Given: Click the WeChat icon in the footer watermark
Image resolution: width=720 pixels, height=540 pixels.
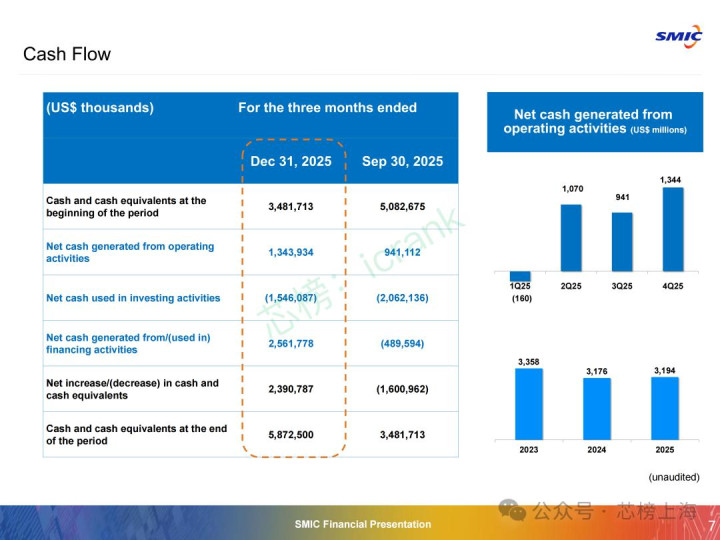Looking at the screenshot, I should [512, 510].
